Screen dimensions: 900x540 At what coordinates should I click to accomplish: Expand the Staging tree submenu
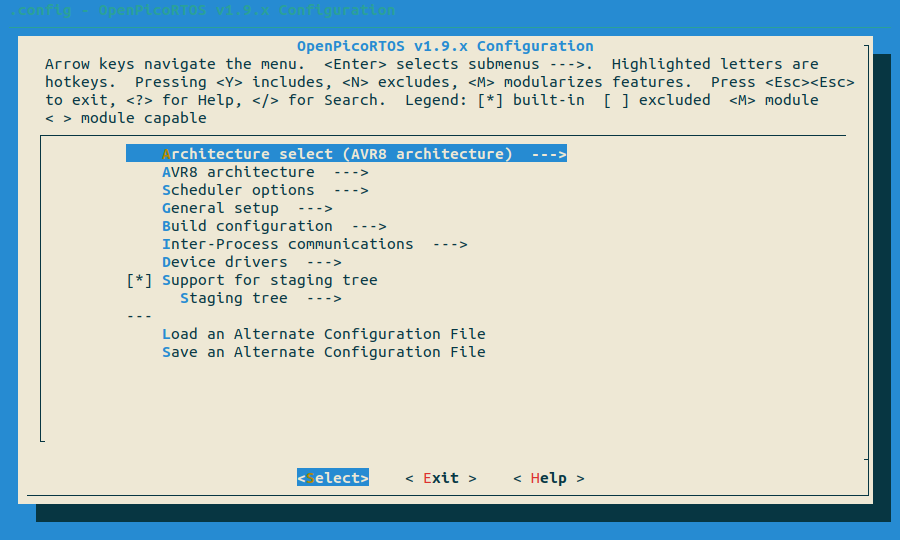pos(261,298)
